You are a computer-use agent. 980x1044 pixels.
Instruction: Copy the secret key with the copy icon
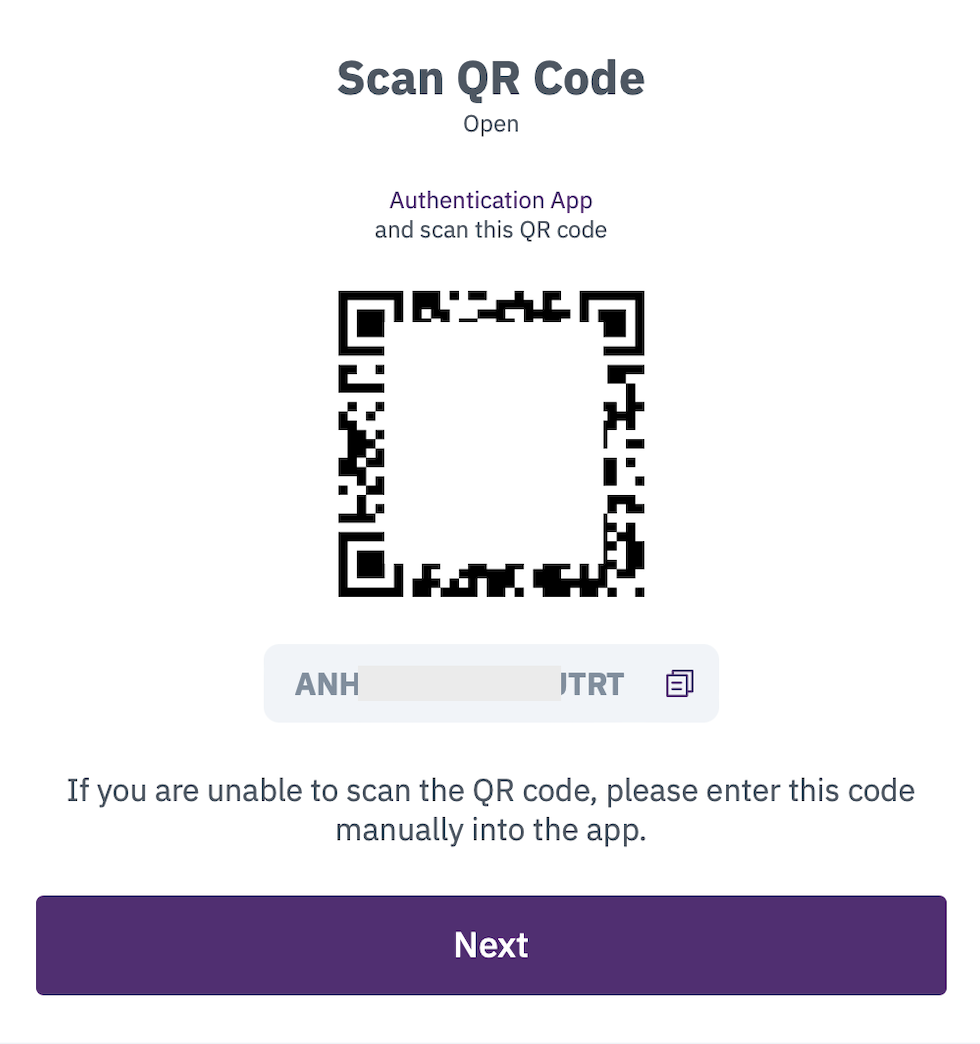(x=680, y=683)
